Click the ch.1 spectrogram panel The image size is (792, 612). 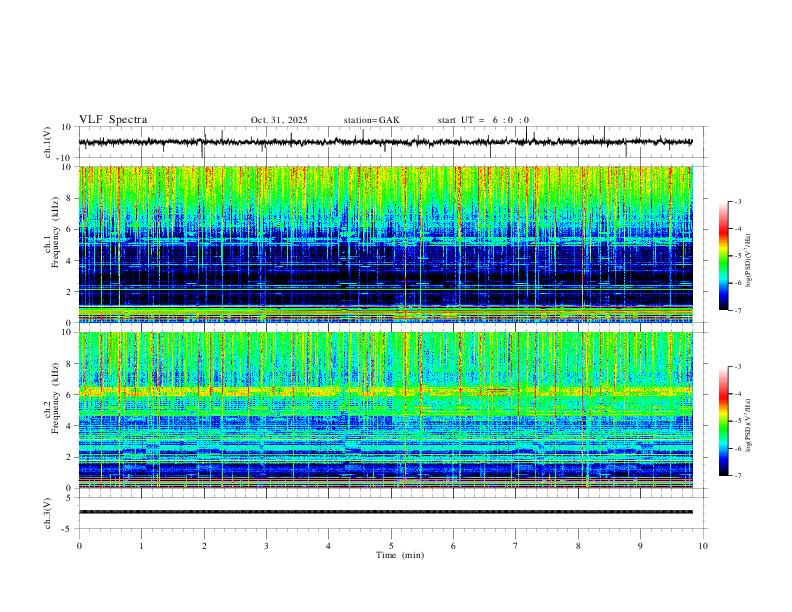386,244
